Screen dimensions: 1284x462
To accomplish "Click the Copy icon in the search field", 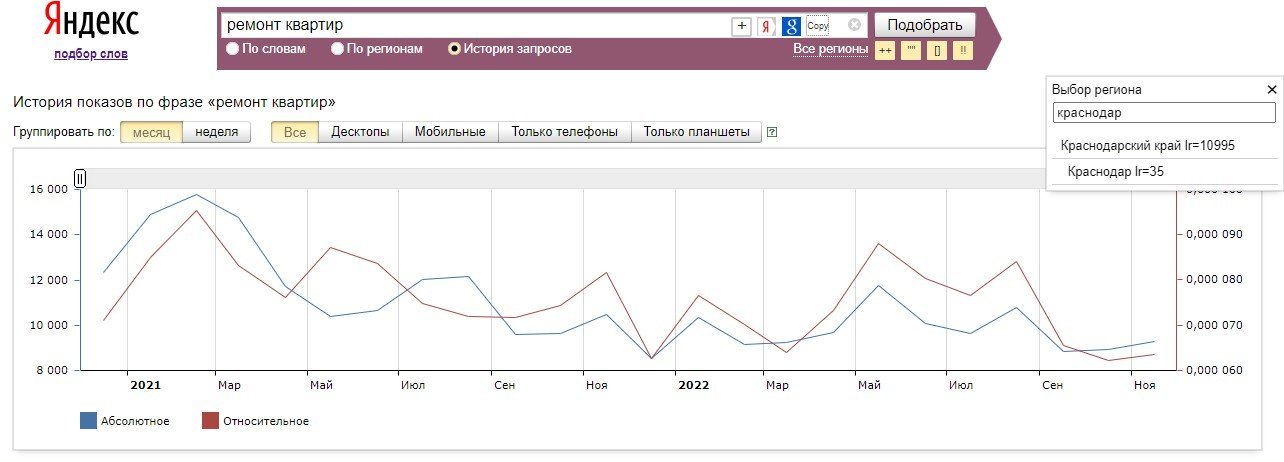I will click(817, 26).
